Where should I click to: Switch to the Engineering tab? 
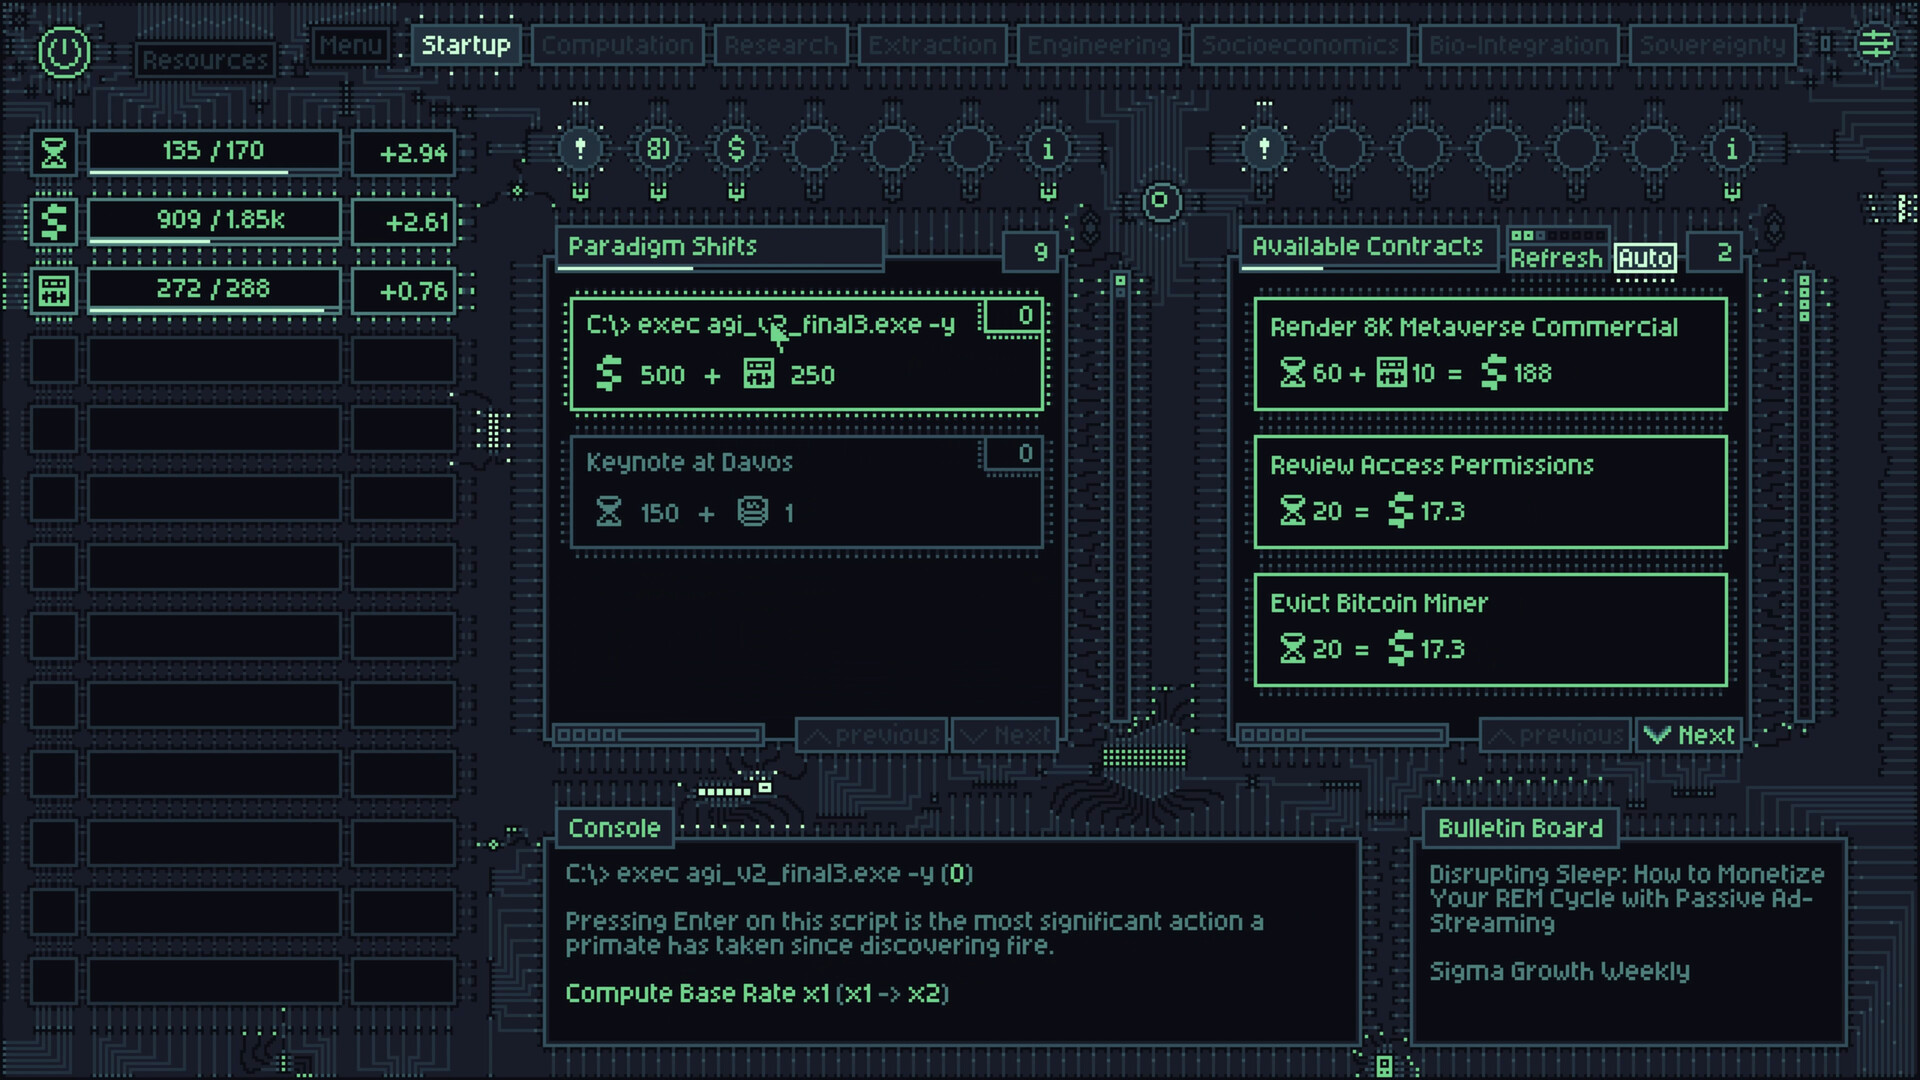1098,45
